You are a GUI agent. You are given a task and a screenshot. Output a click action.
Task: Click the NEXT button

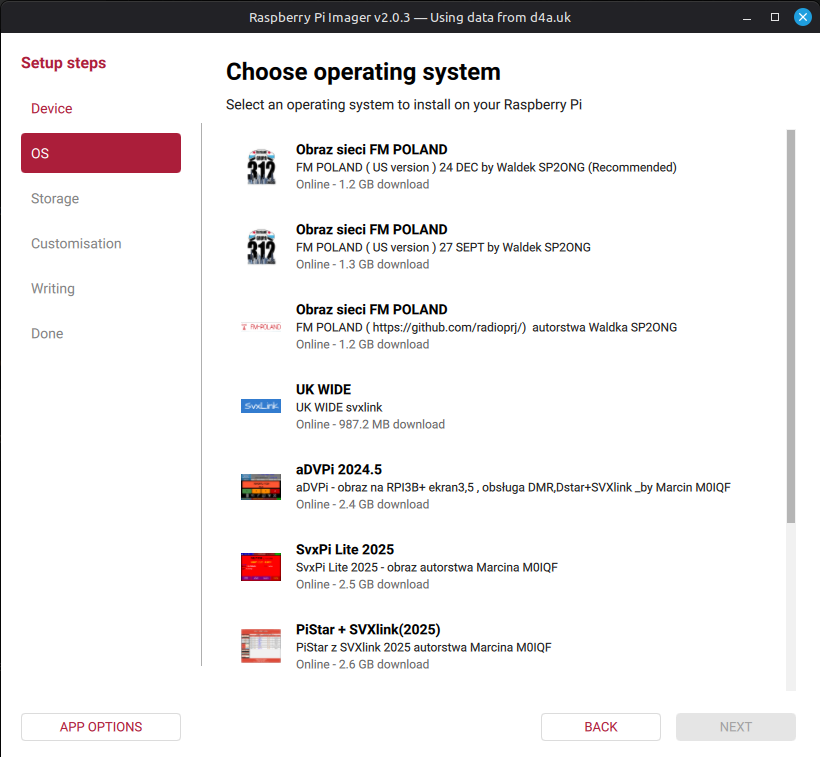(735, 727)
